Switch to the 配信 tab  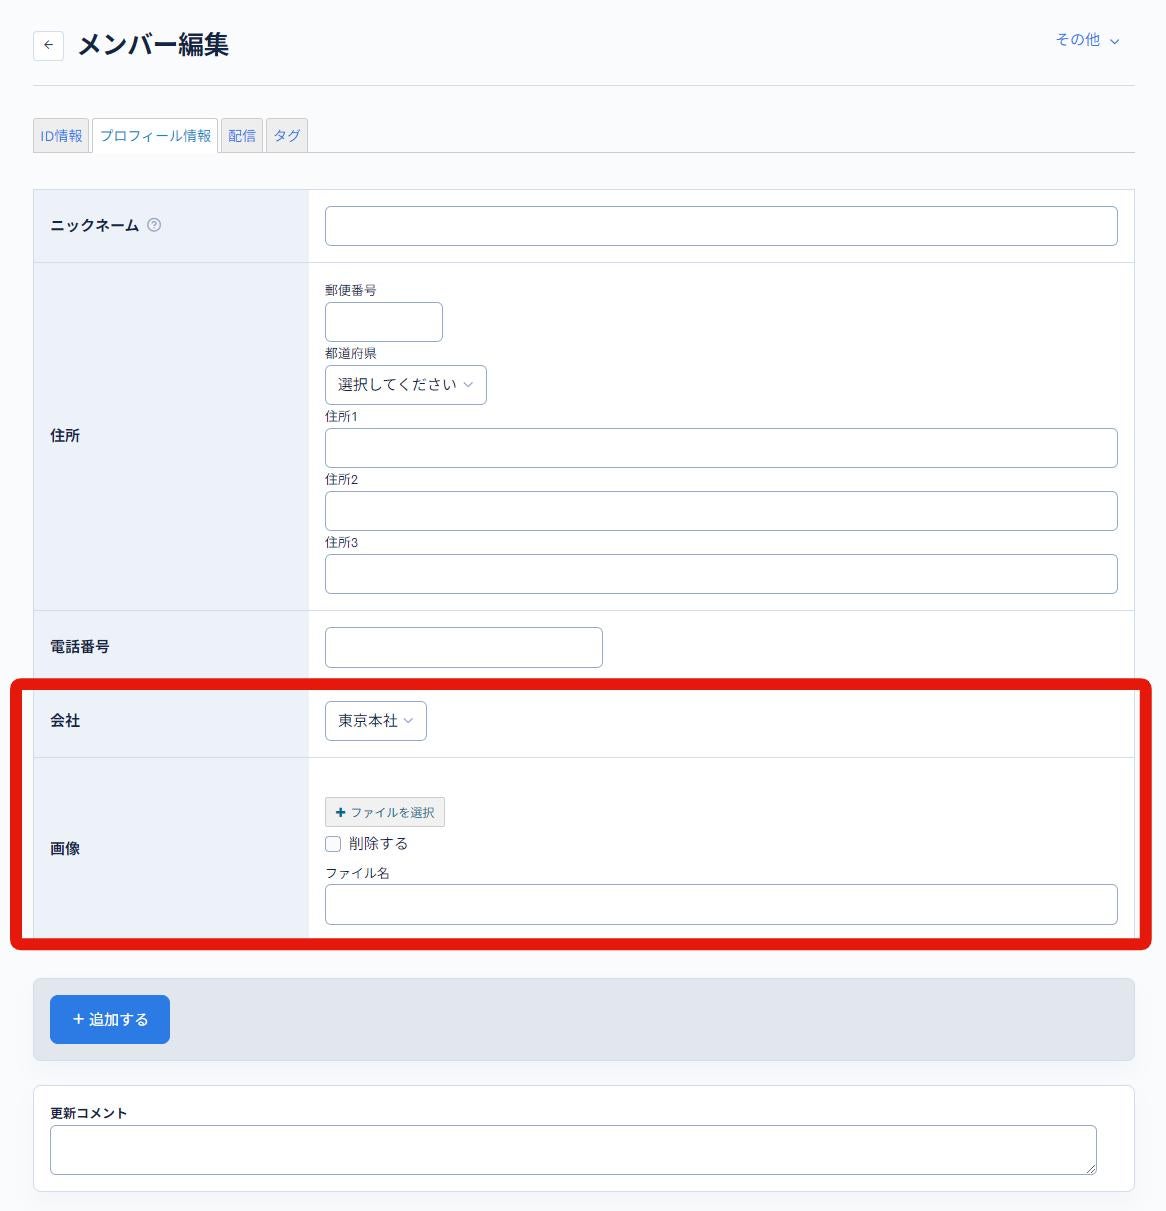tap(242, 135)
